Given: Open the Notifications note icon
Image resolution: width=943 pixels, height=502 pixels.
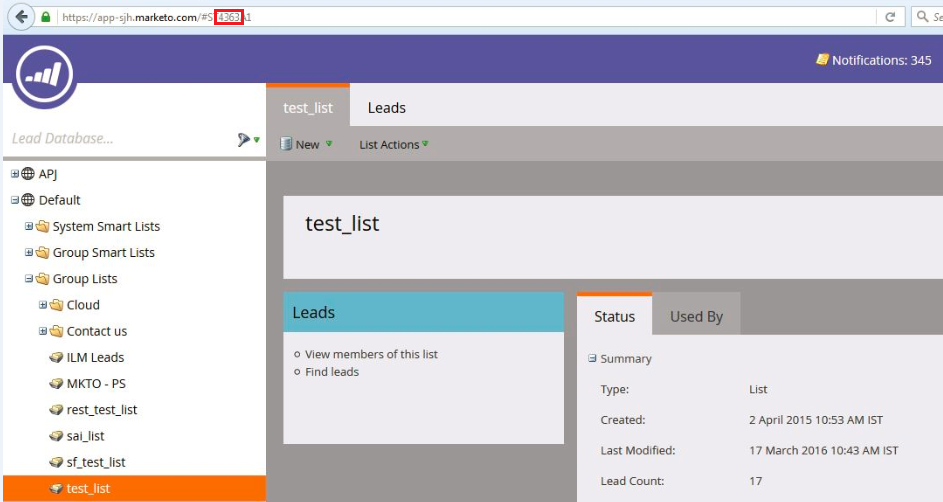Looking at the screenshot, I should [822, 60].
